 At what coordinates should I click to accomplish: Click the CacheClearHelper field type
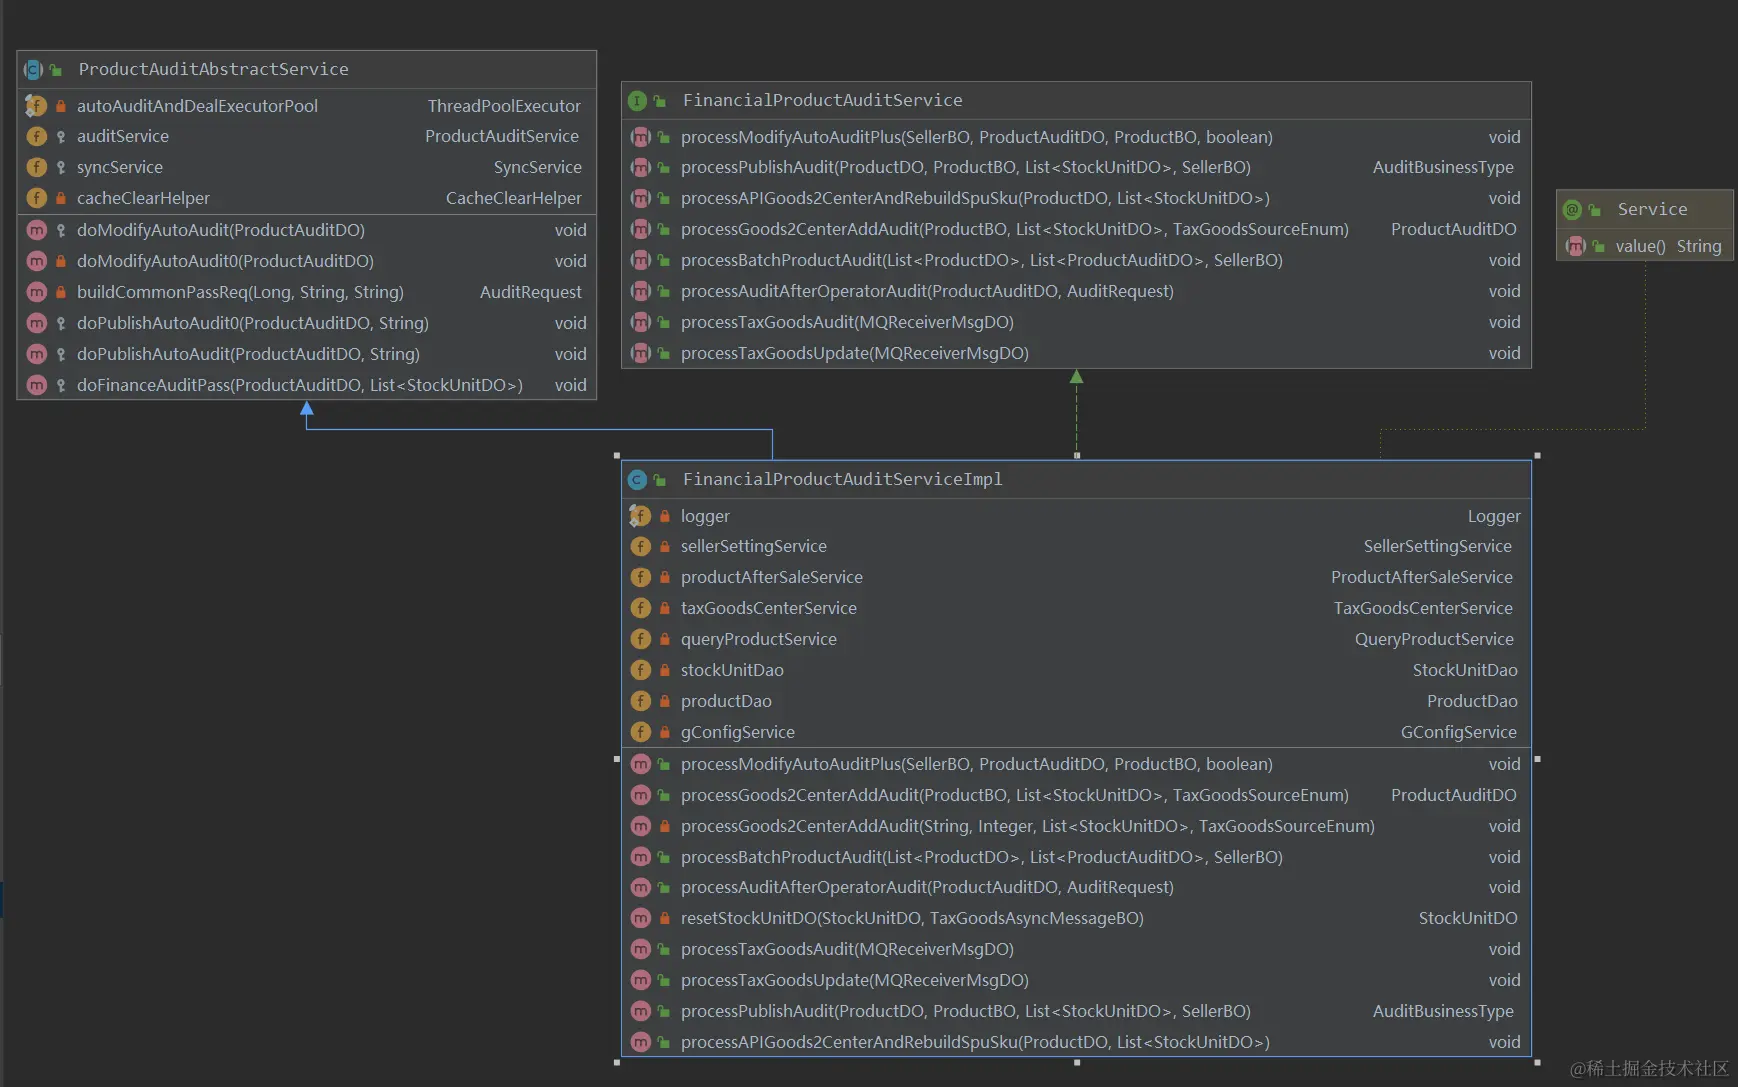click(x=514, y=198)
